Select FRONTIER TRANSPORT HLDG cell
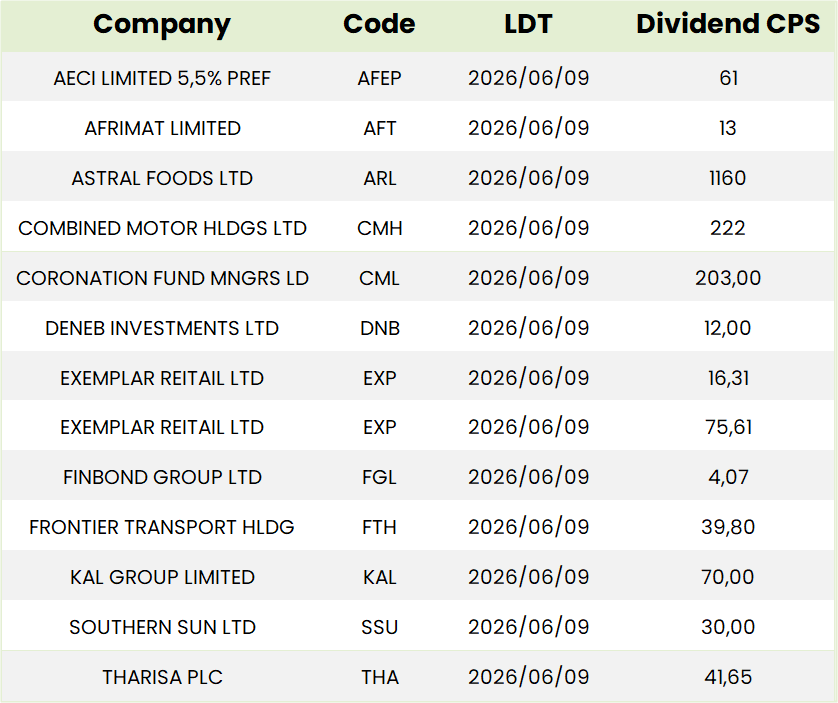The width and height of the screenshot is (838, 703). [x=162, y=528]
